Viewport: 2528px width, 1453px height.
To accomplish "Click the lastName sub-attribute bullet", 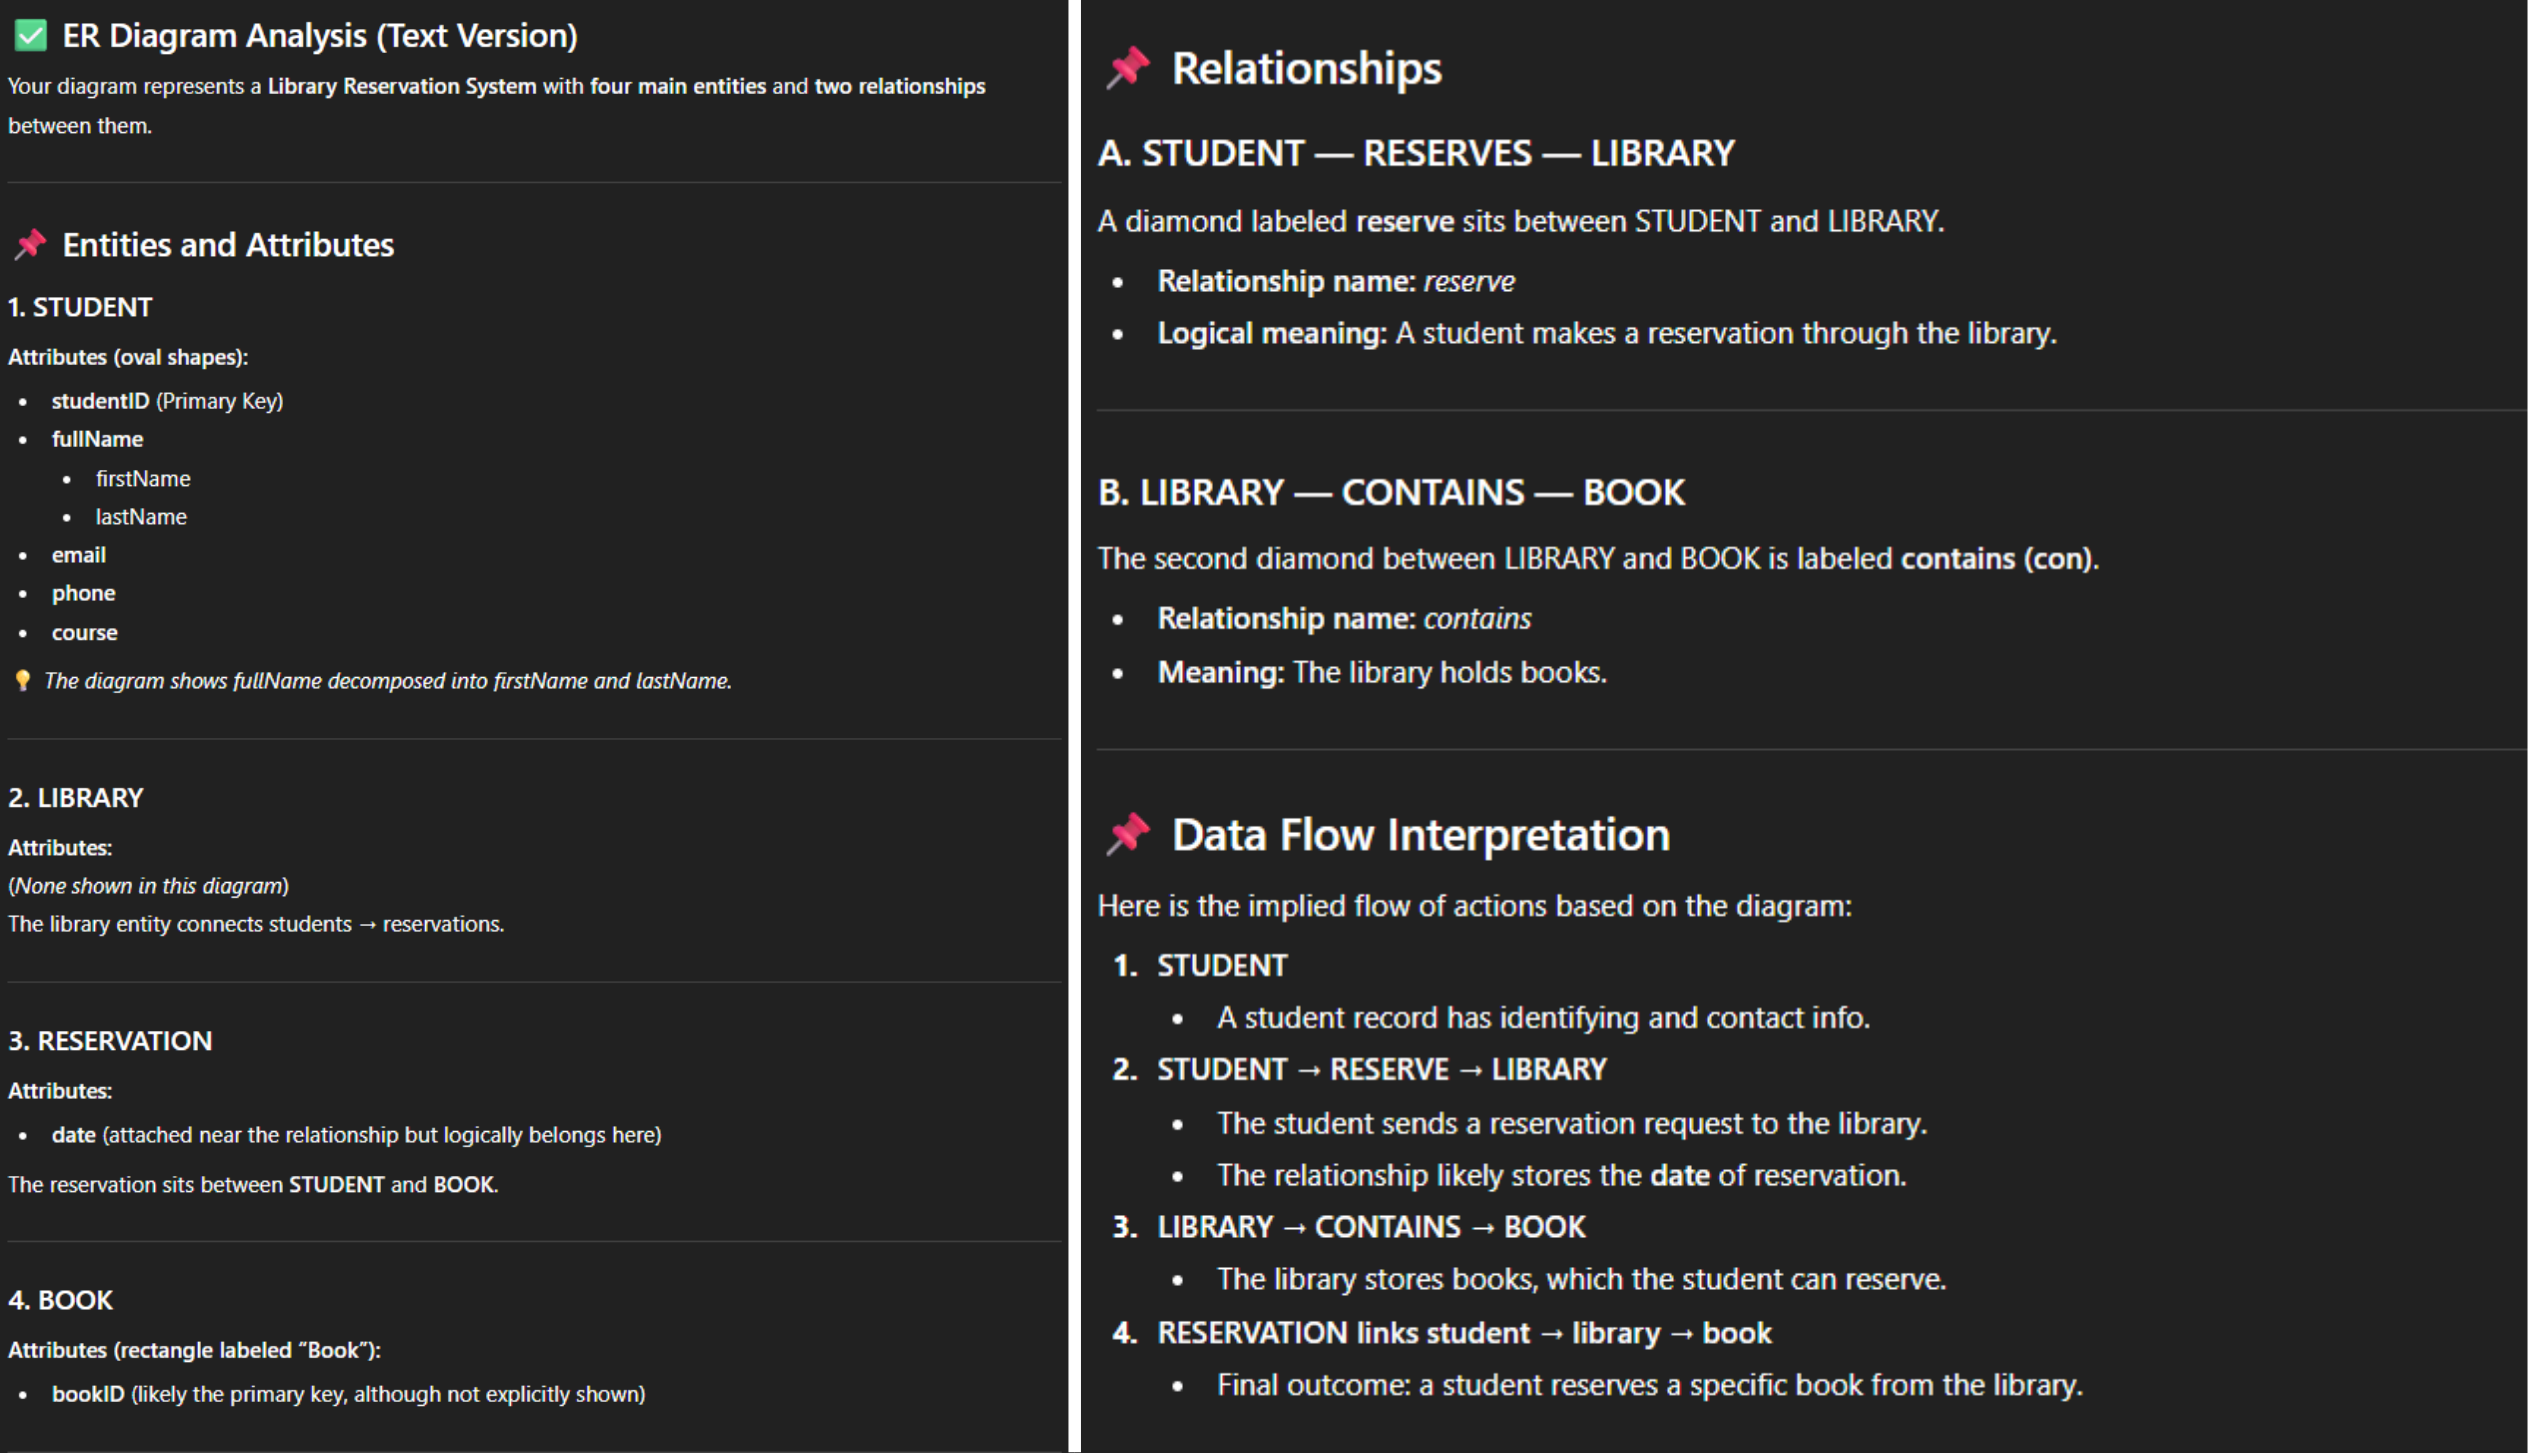I will 141,517.
